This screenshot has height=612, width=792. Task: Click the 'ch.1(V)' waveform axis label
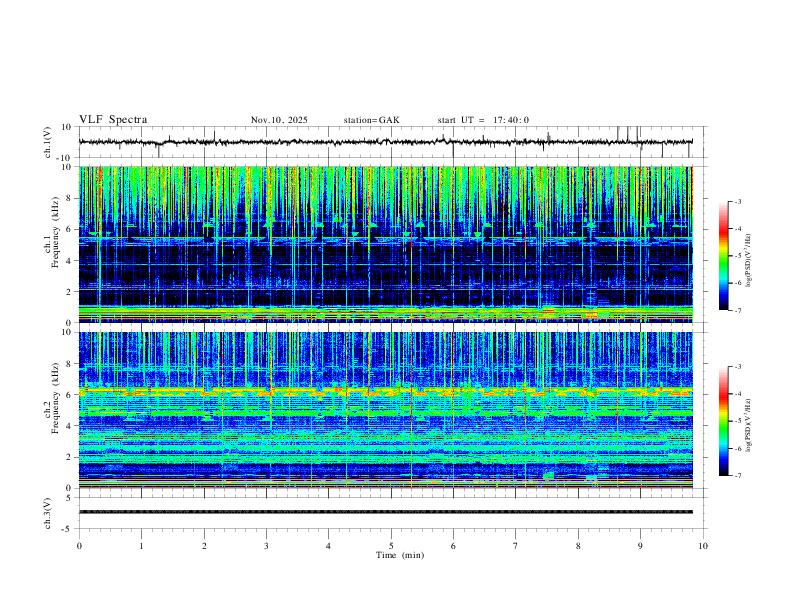tap(48, 142)
